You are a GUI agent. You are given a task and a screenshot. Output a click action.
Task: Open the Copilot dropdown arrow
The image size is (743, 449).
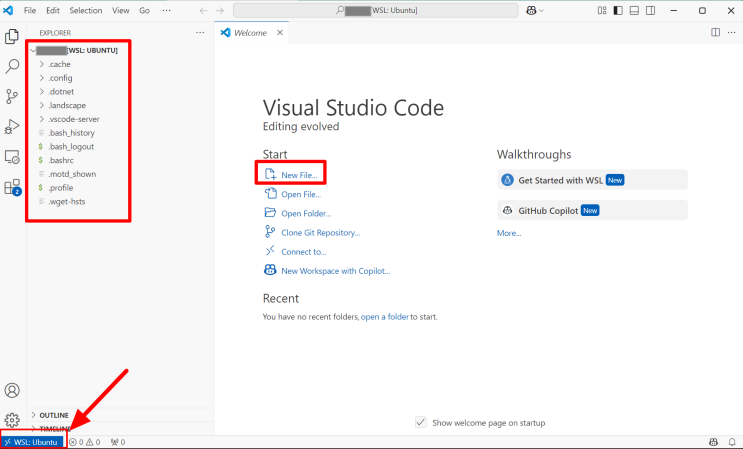541,10
